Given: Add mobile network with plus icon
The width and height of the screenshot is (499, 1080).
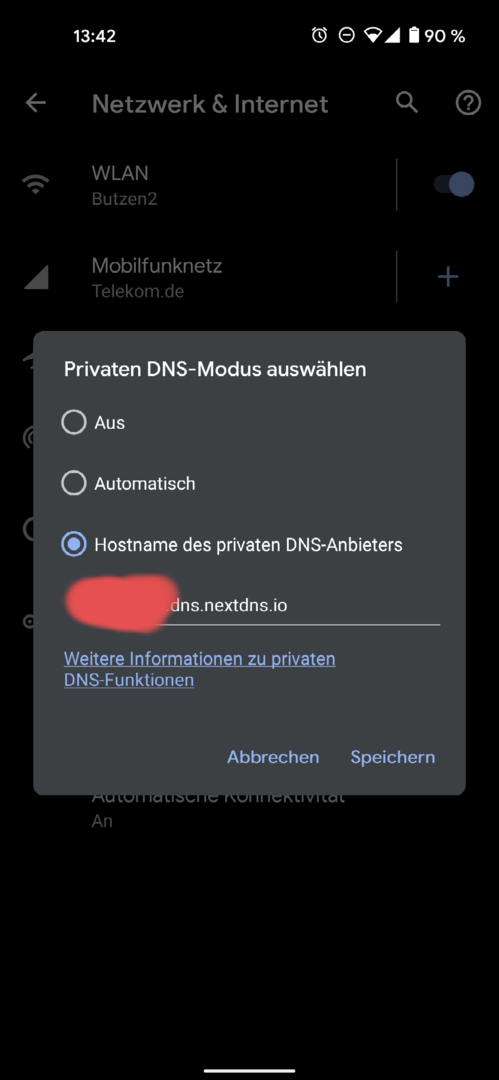Looking at the screenshot, I should 448,277.
